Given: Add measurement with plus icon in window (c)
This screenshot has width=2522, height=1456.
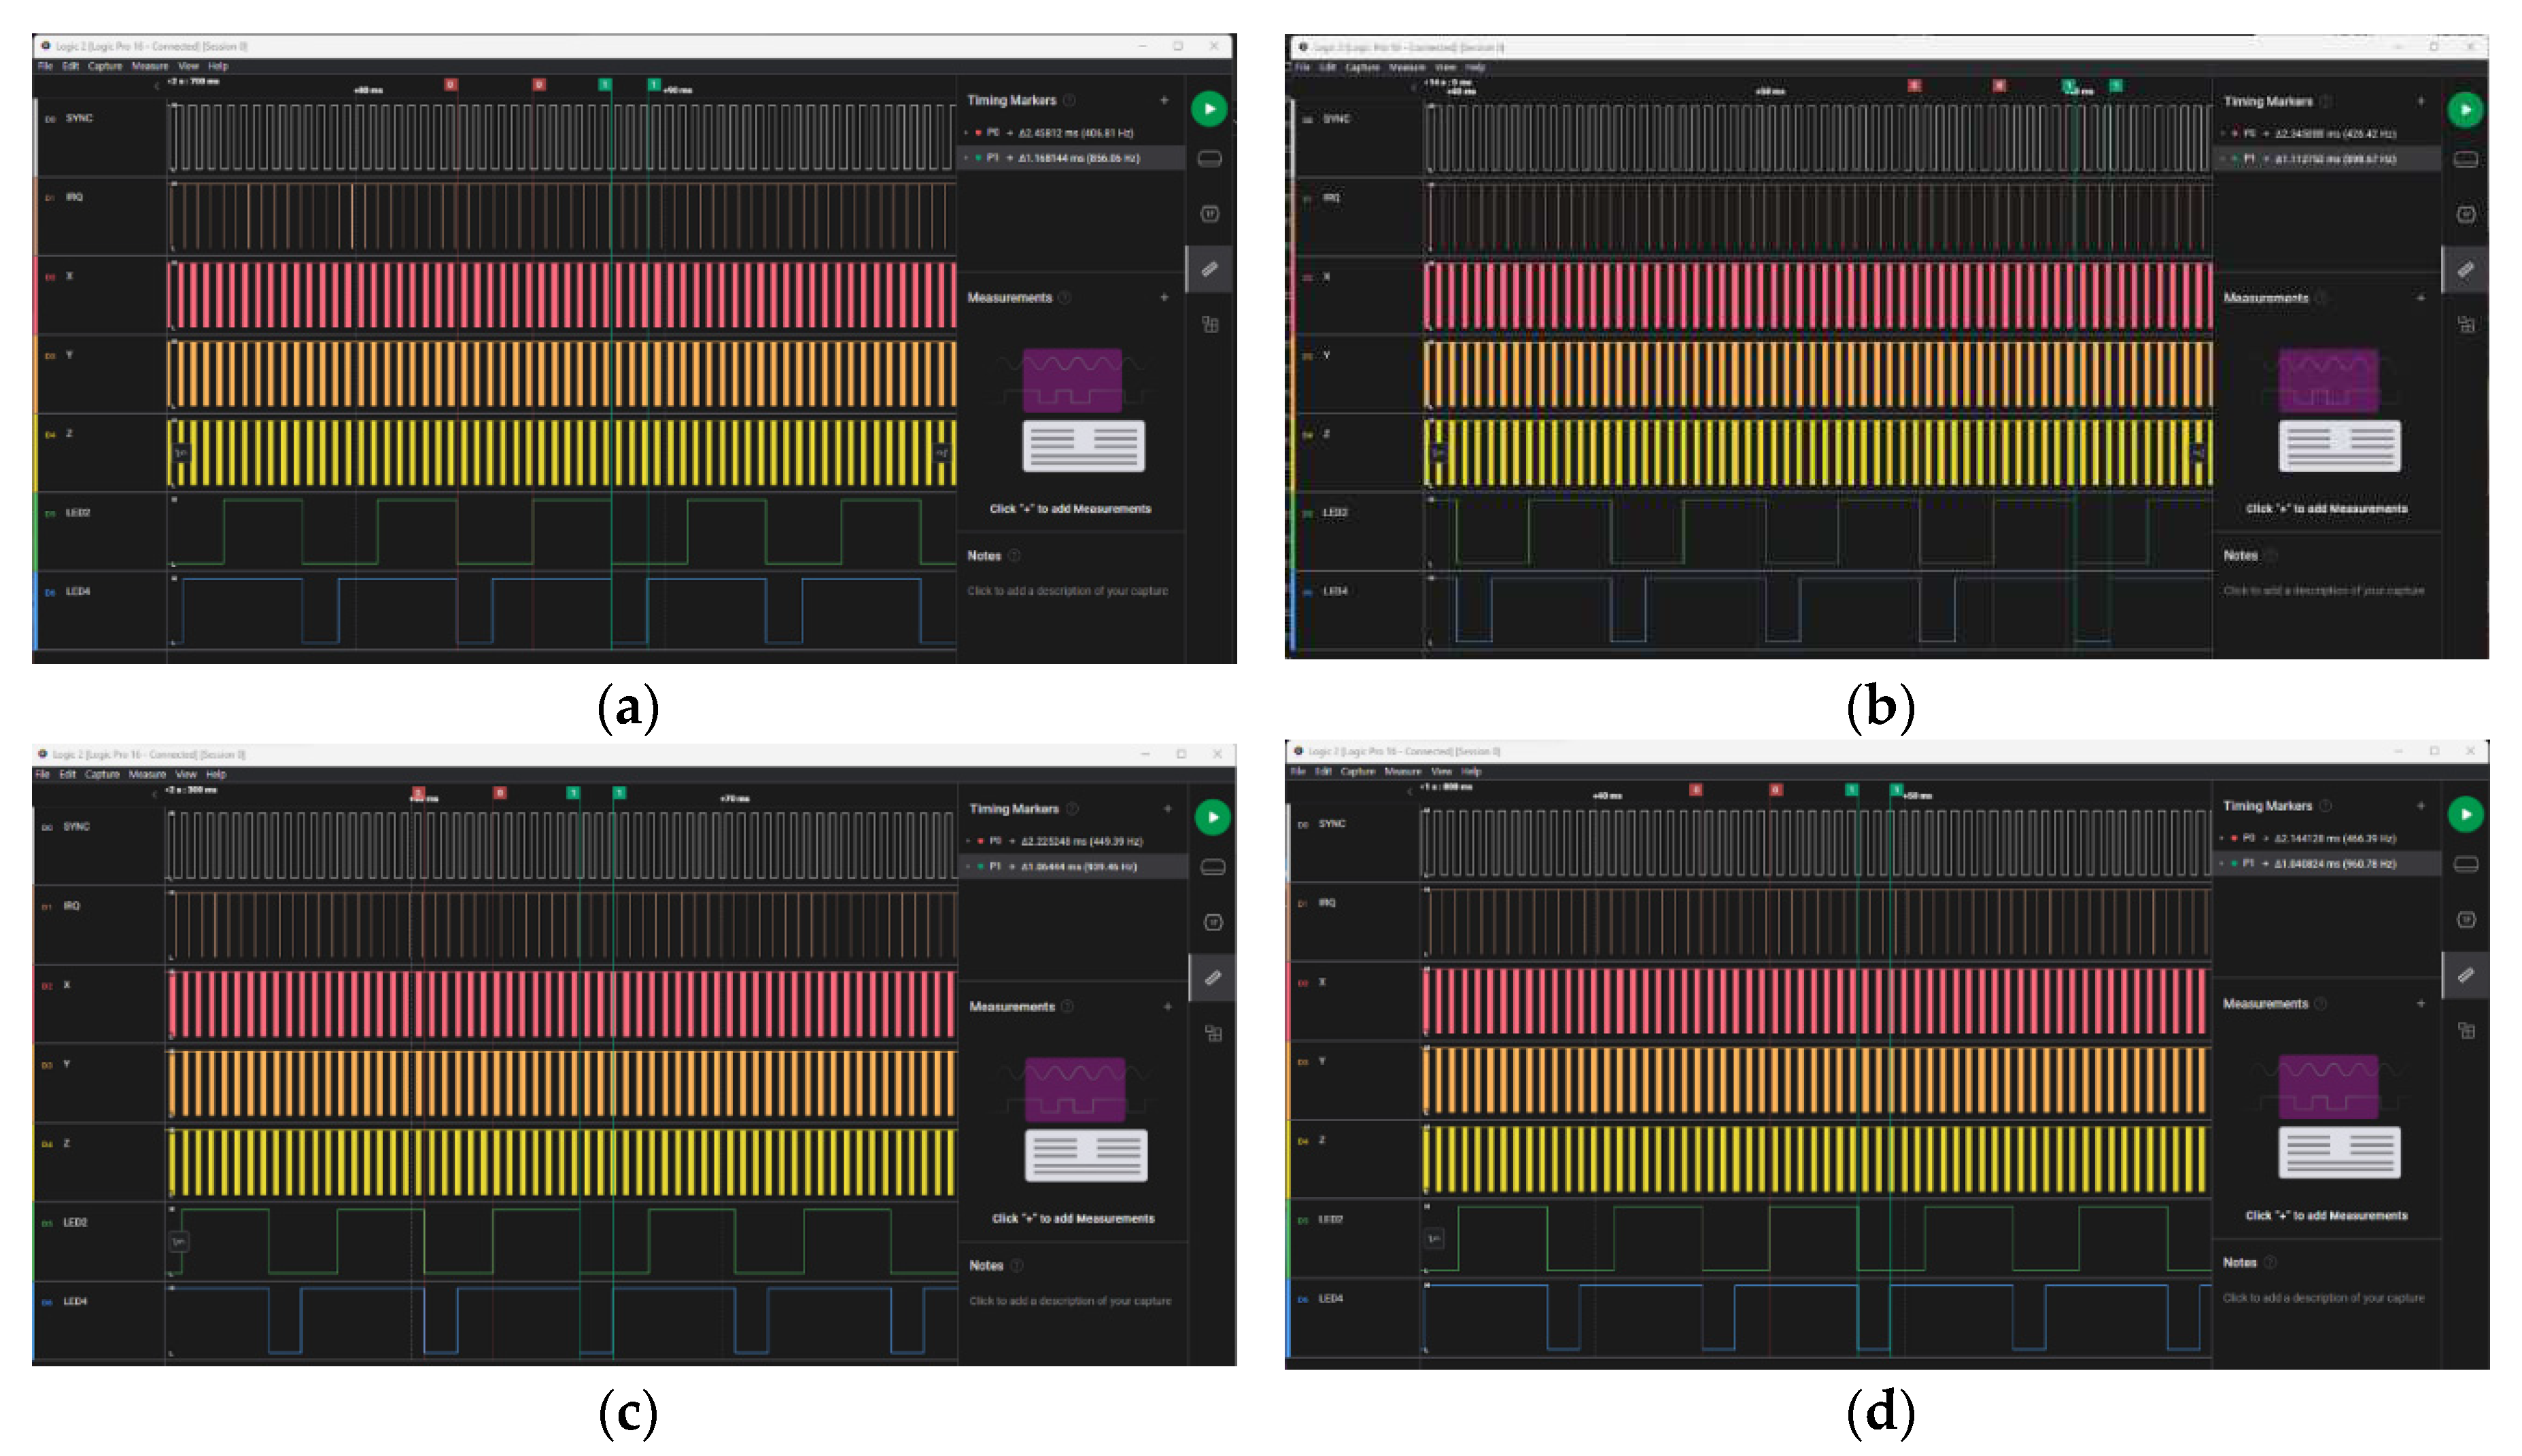Looking at the screenshot, I should 1167,1007.
